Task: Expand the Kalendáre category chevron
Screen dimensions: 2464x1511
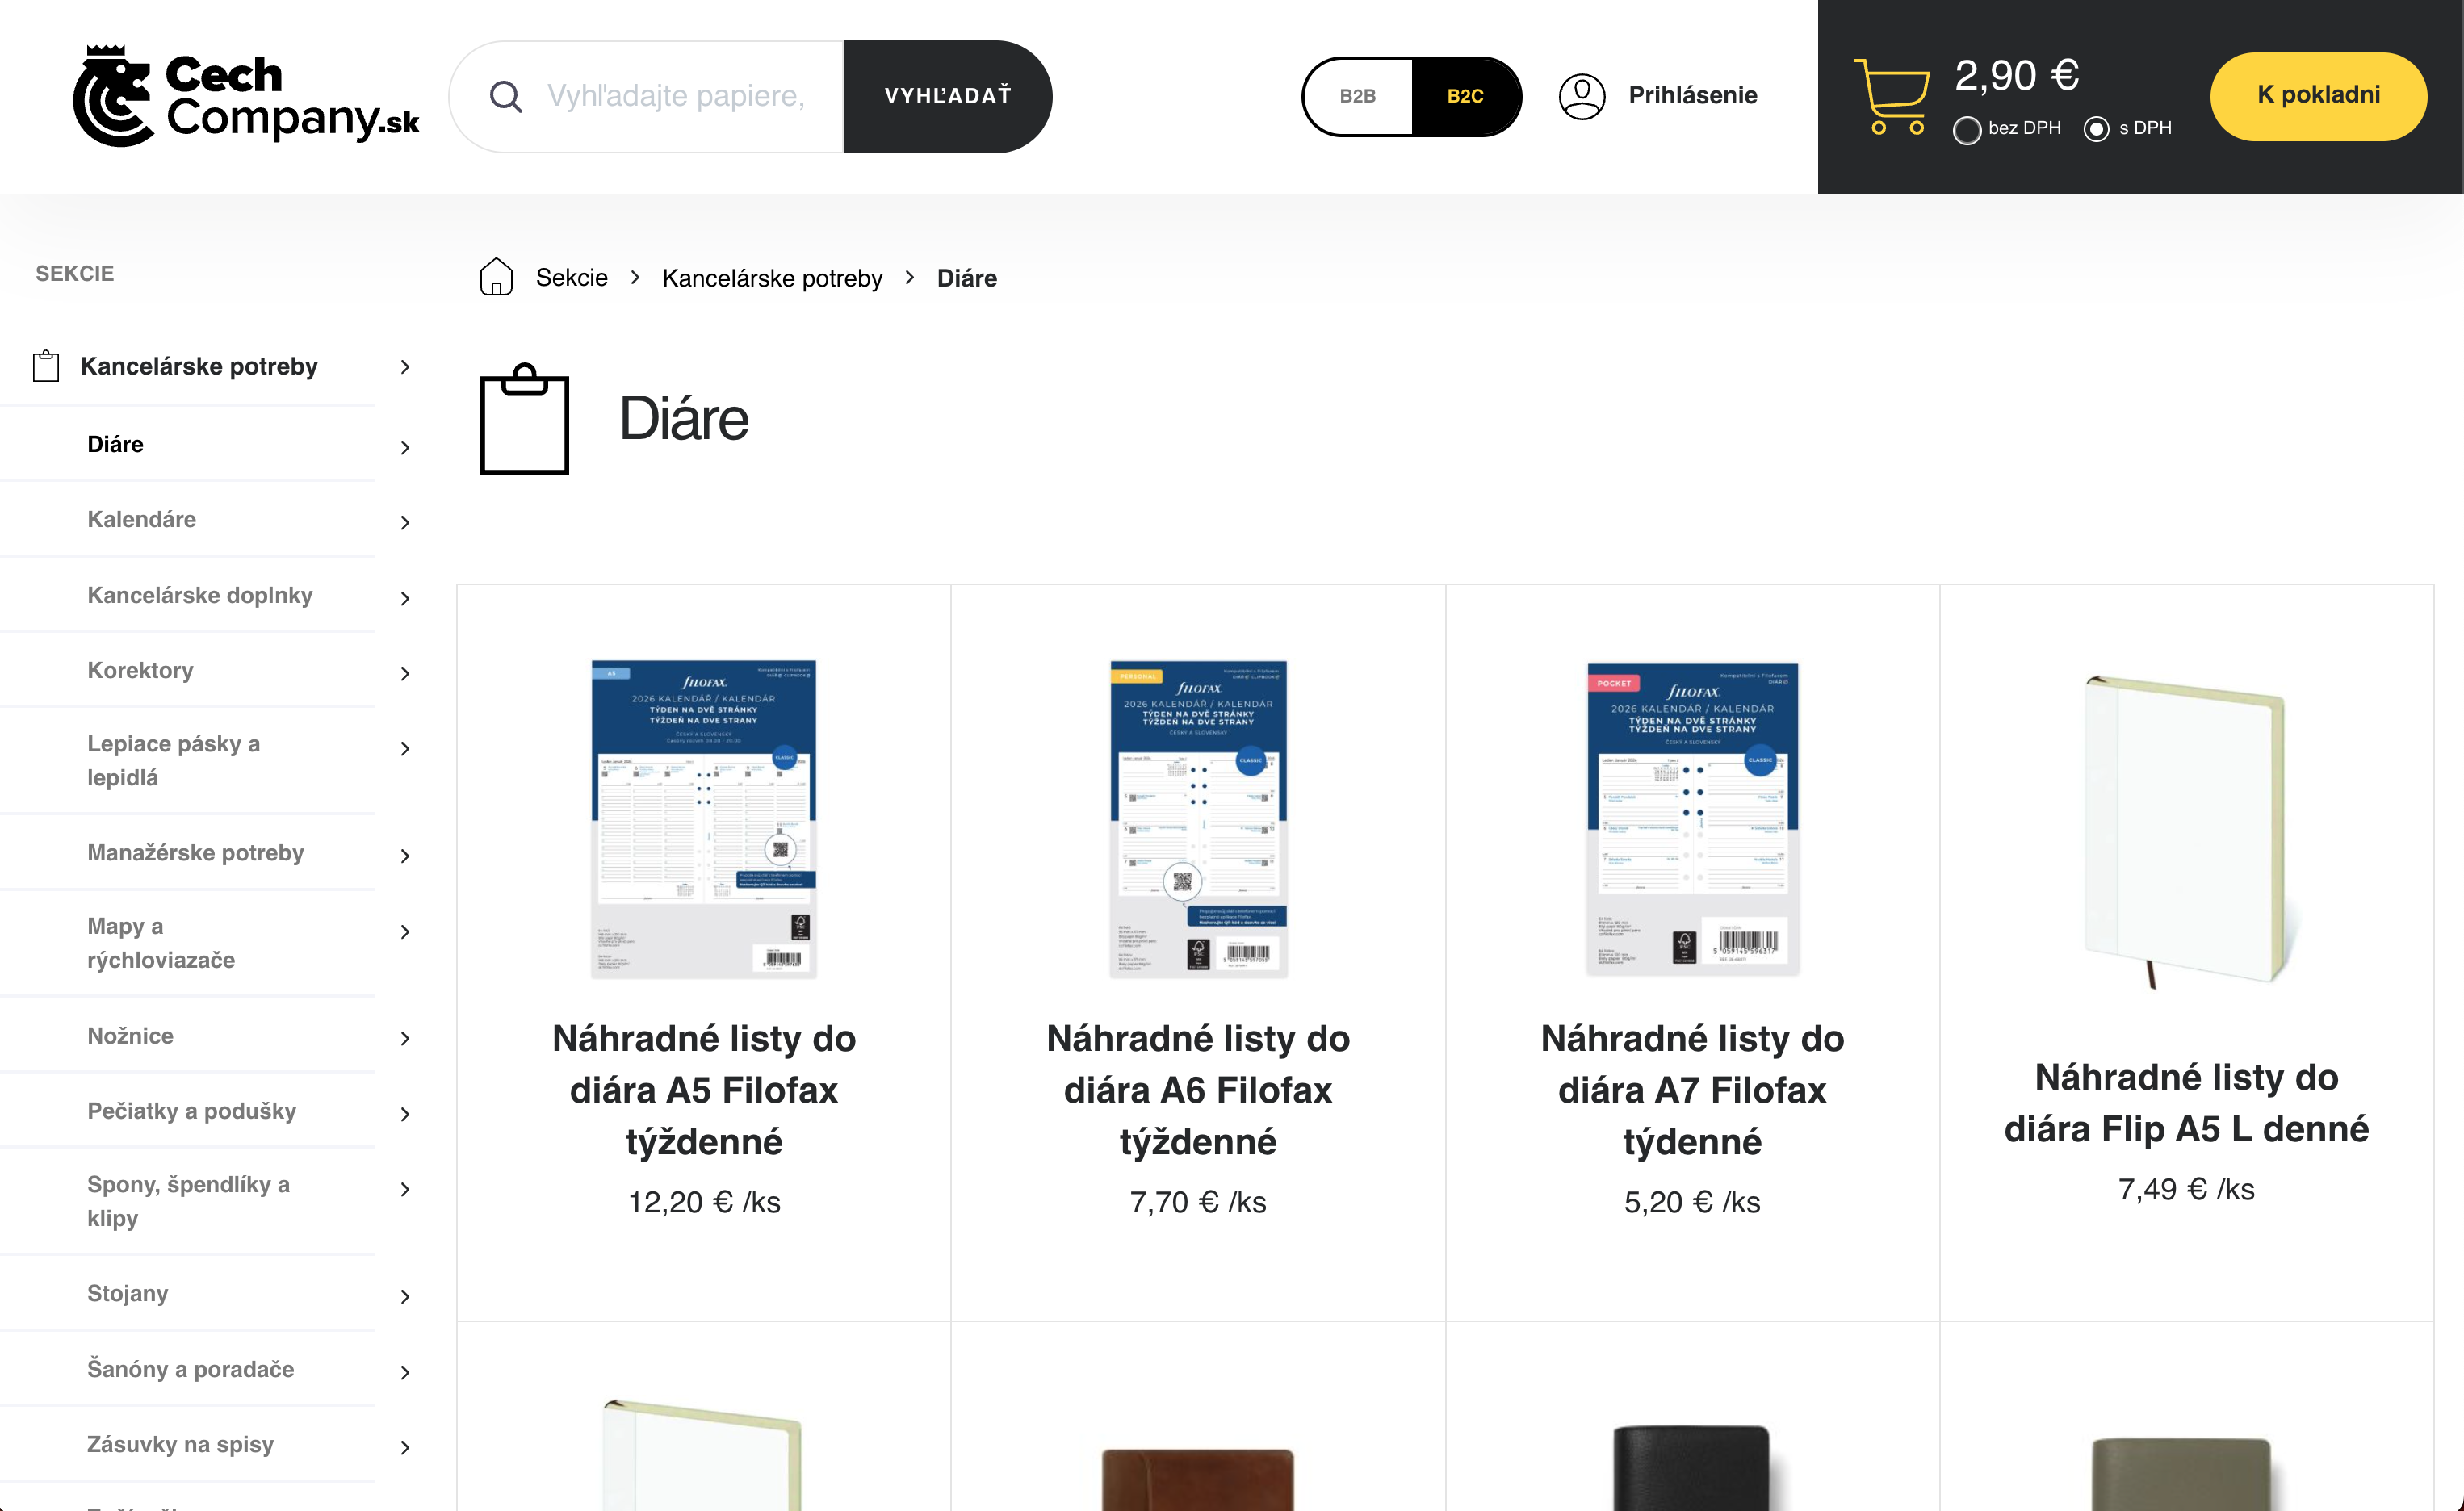Action: pos(405,522)
